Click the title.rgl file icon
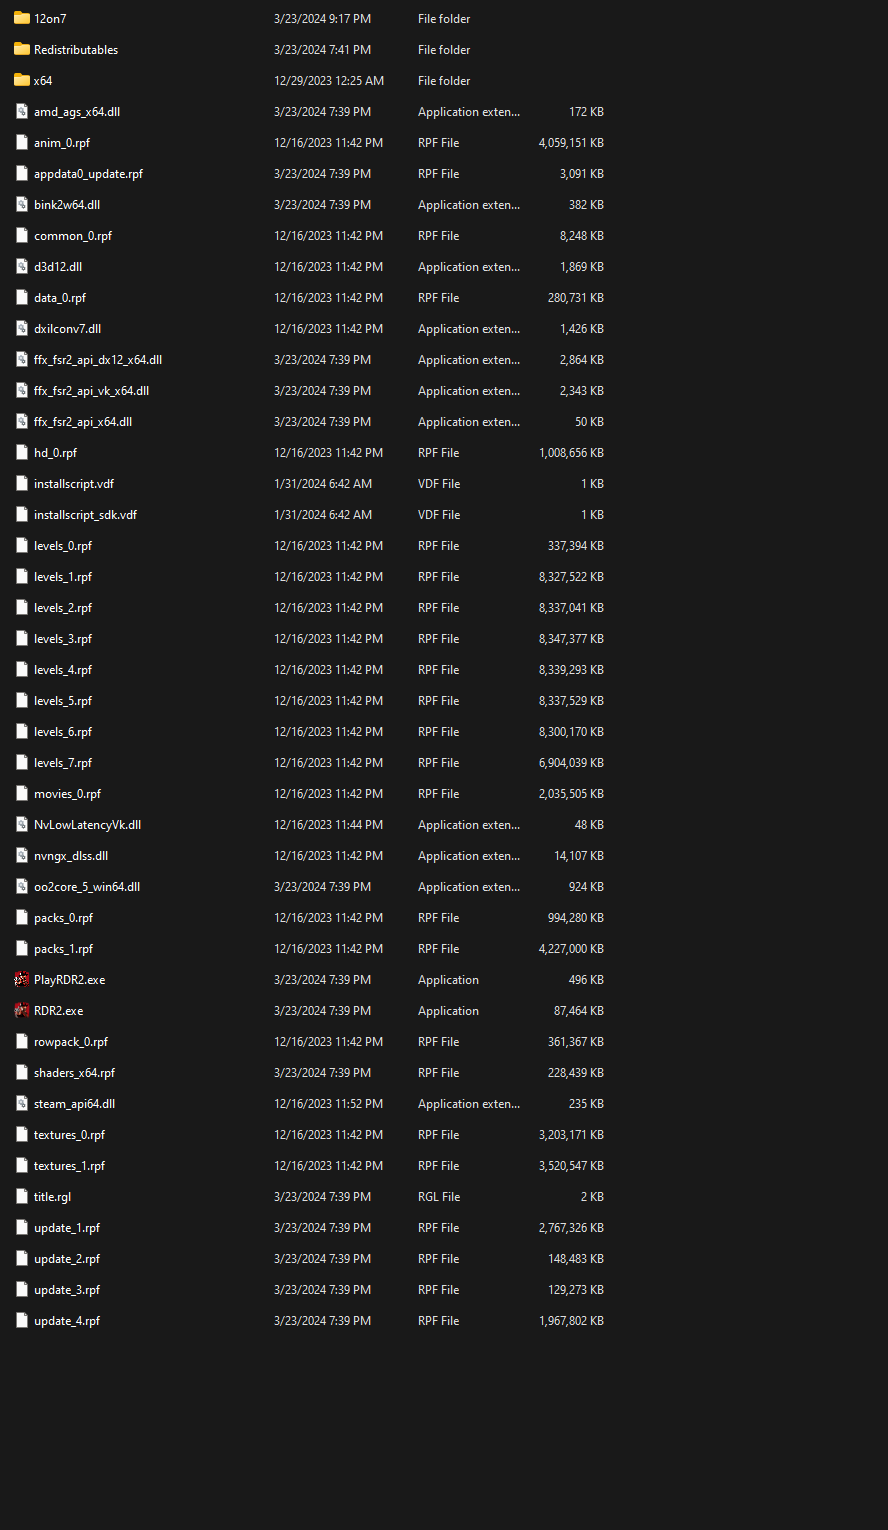This screenshot has height=1530, width=888. [x=22, y=1196]
